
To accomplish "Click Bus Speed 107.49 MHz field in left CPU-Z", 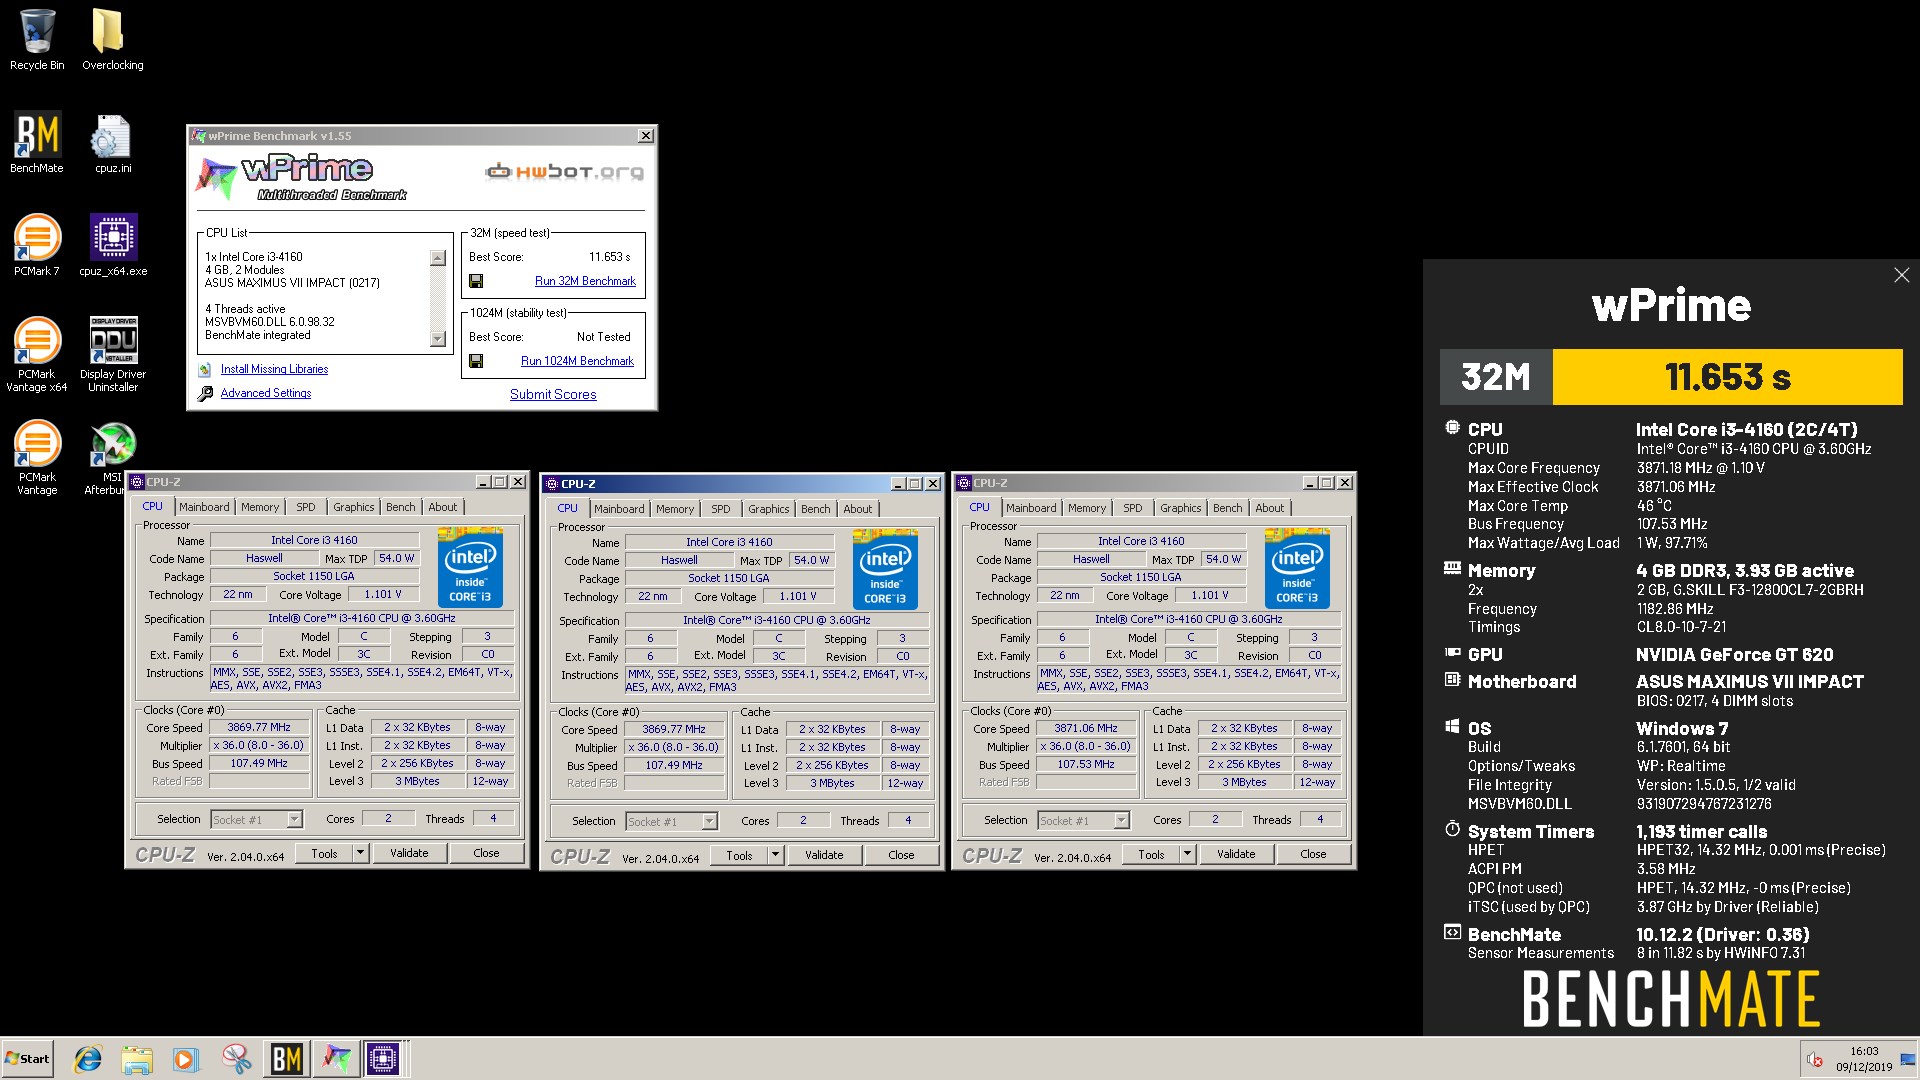I will tap(259, 763).
